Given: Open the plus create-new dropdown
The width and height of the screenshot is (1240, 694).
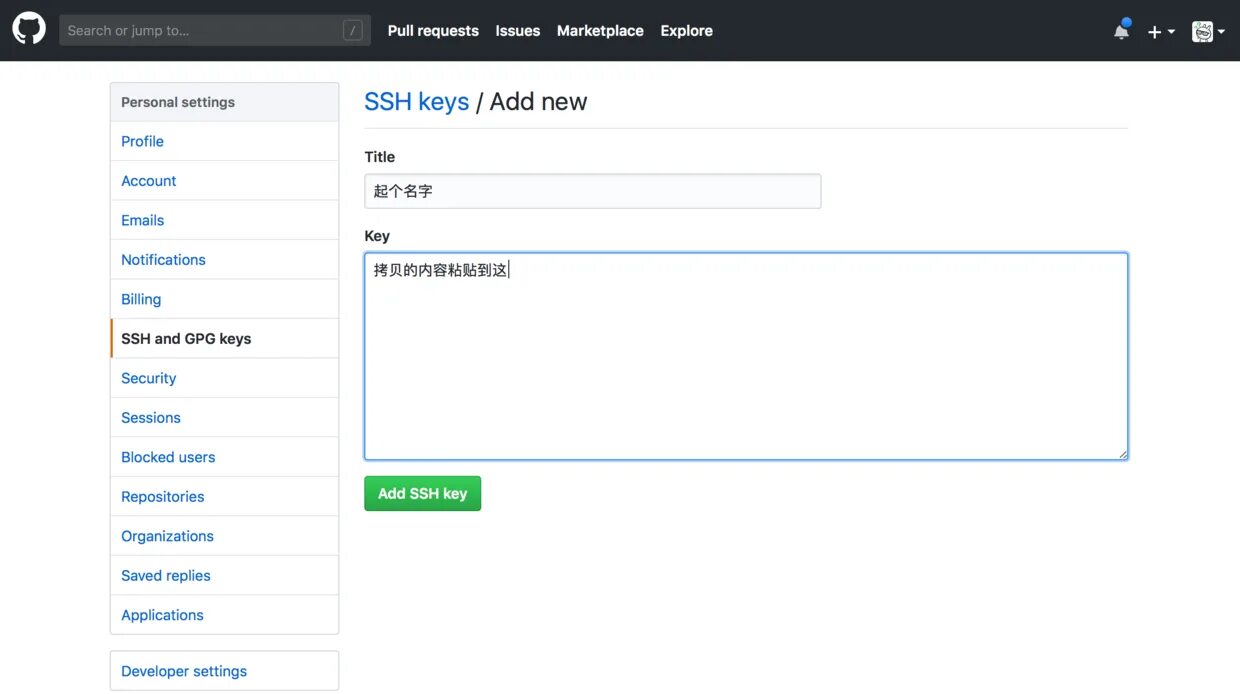Looking at the screenshot, I should (x=1160, y=32).
